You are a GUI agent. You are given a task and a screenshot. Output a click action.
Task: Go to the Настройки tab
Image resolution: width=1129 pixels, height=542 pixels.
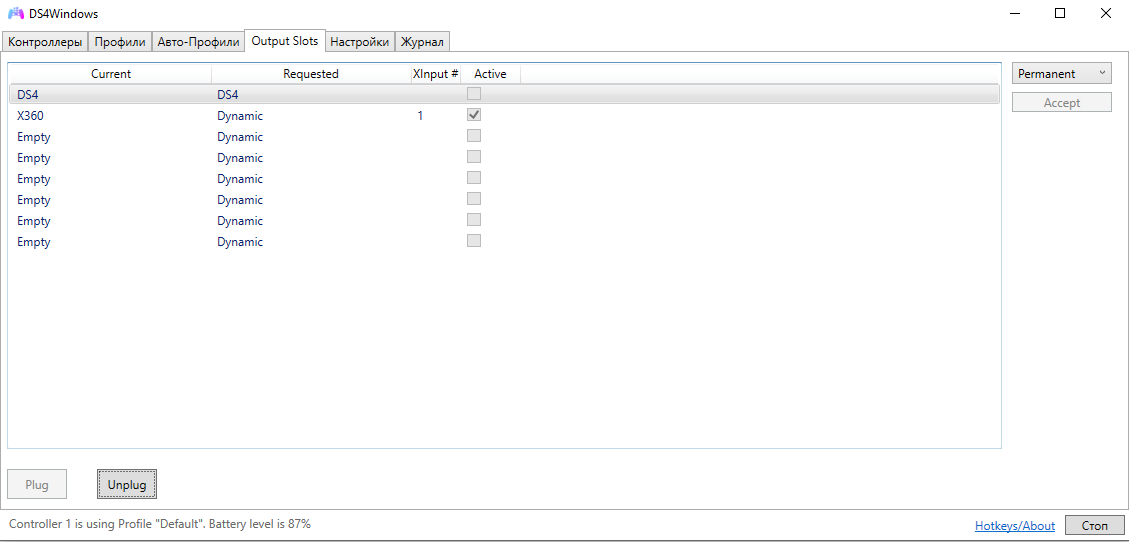[359, 42]
